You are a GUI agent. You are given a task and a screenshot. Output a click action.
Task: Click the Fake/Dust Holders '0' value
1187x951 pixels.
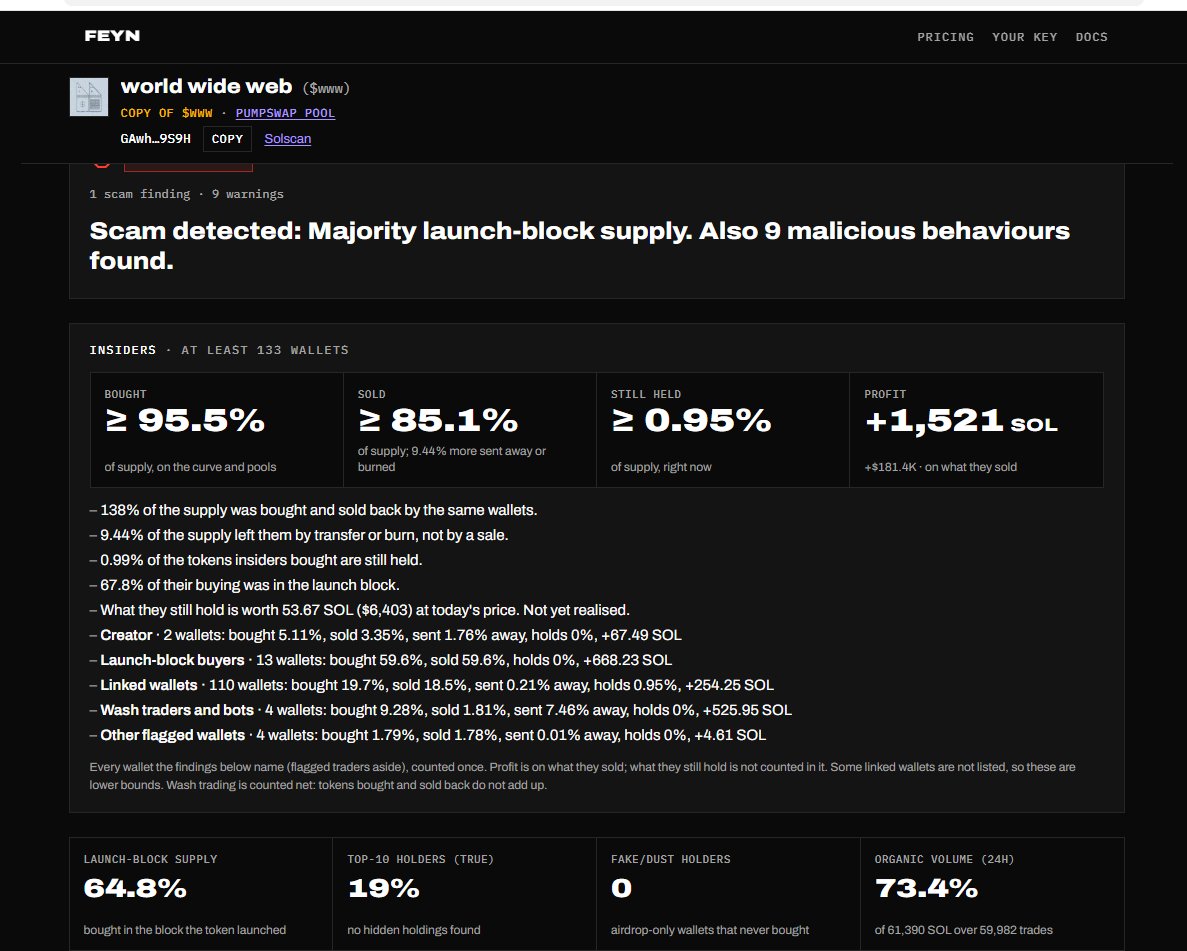click(x=622, y=888)
